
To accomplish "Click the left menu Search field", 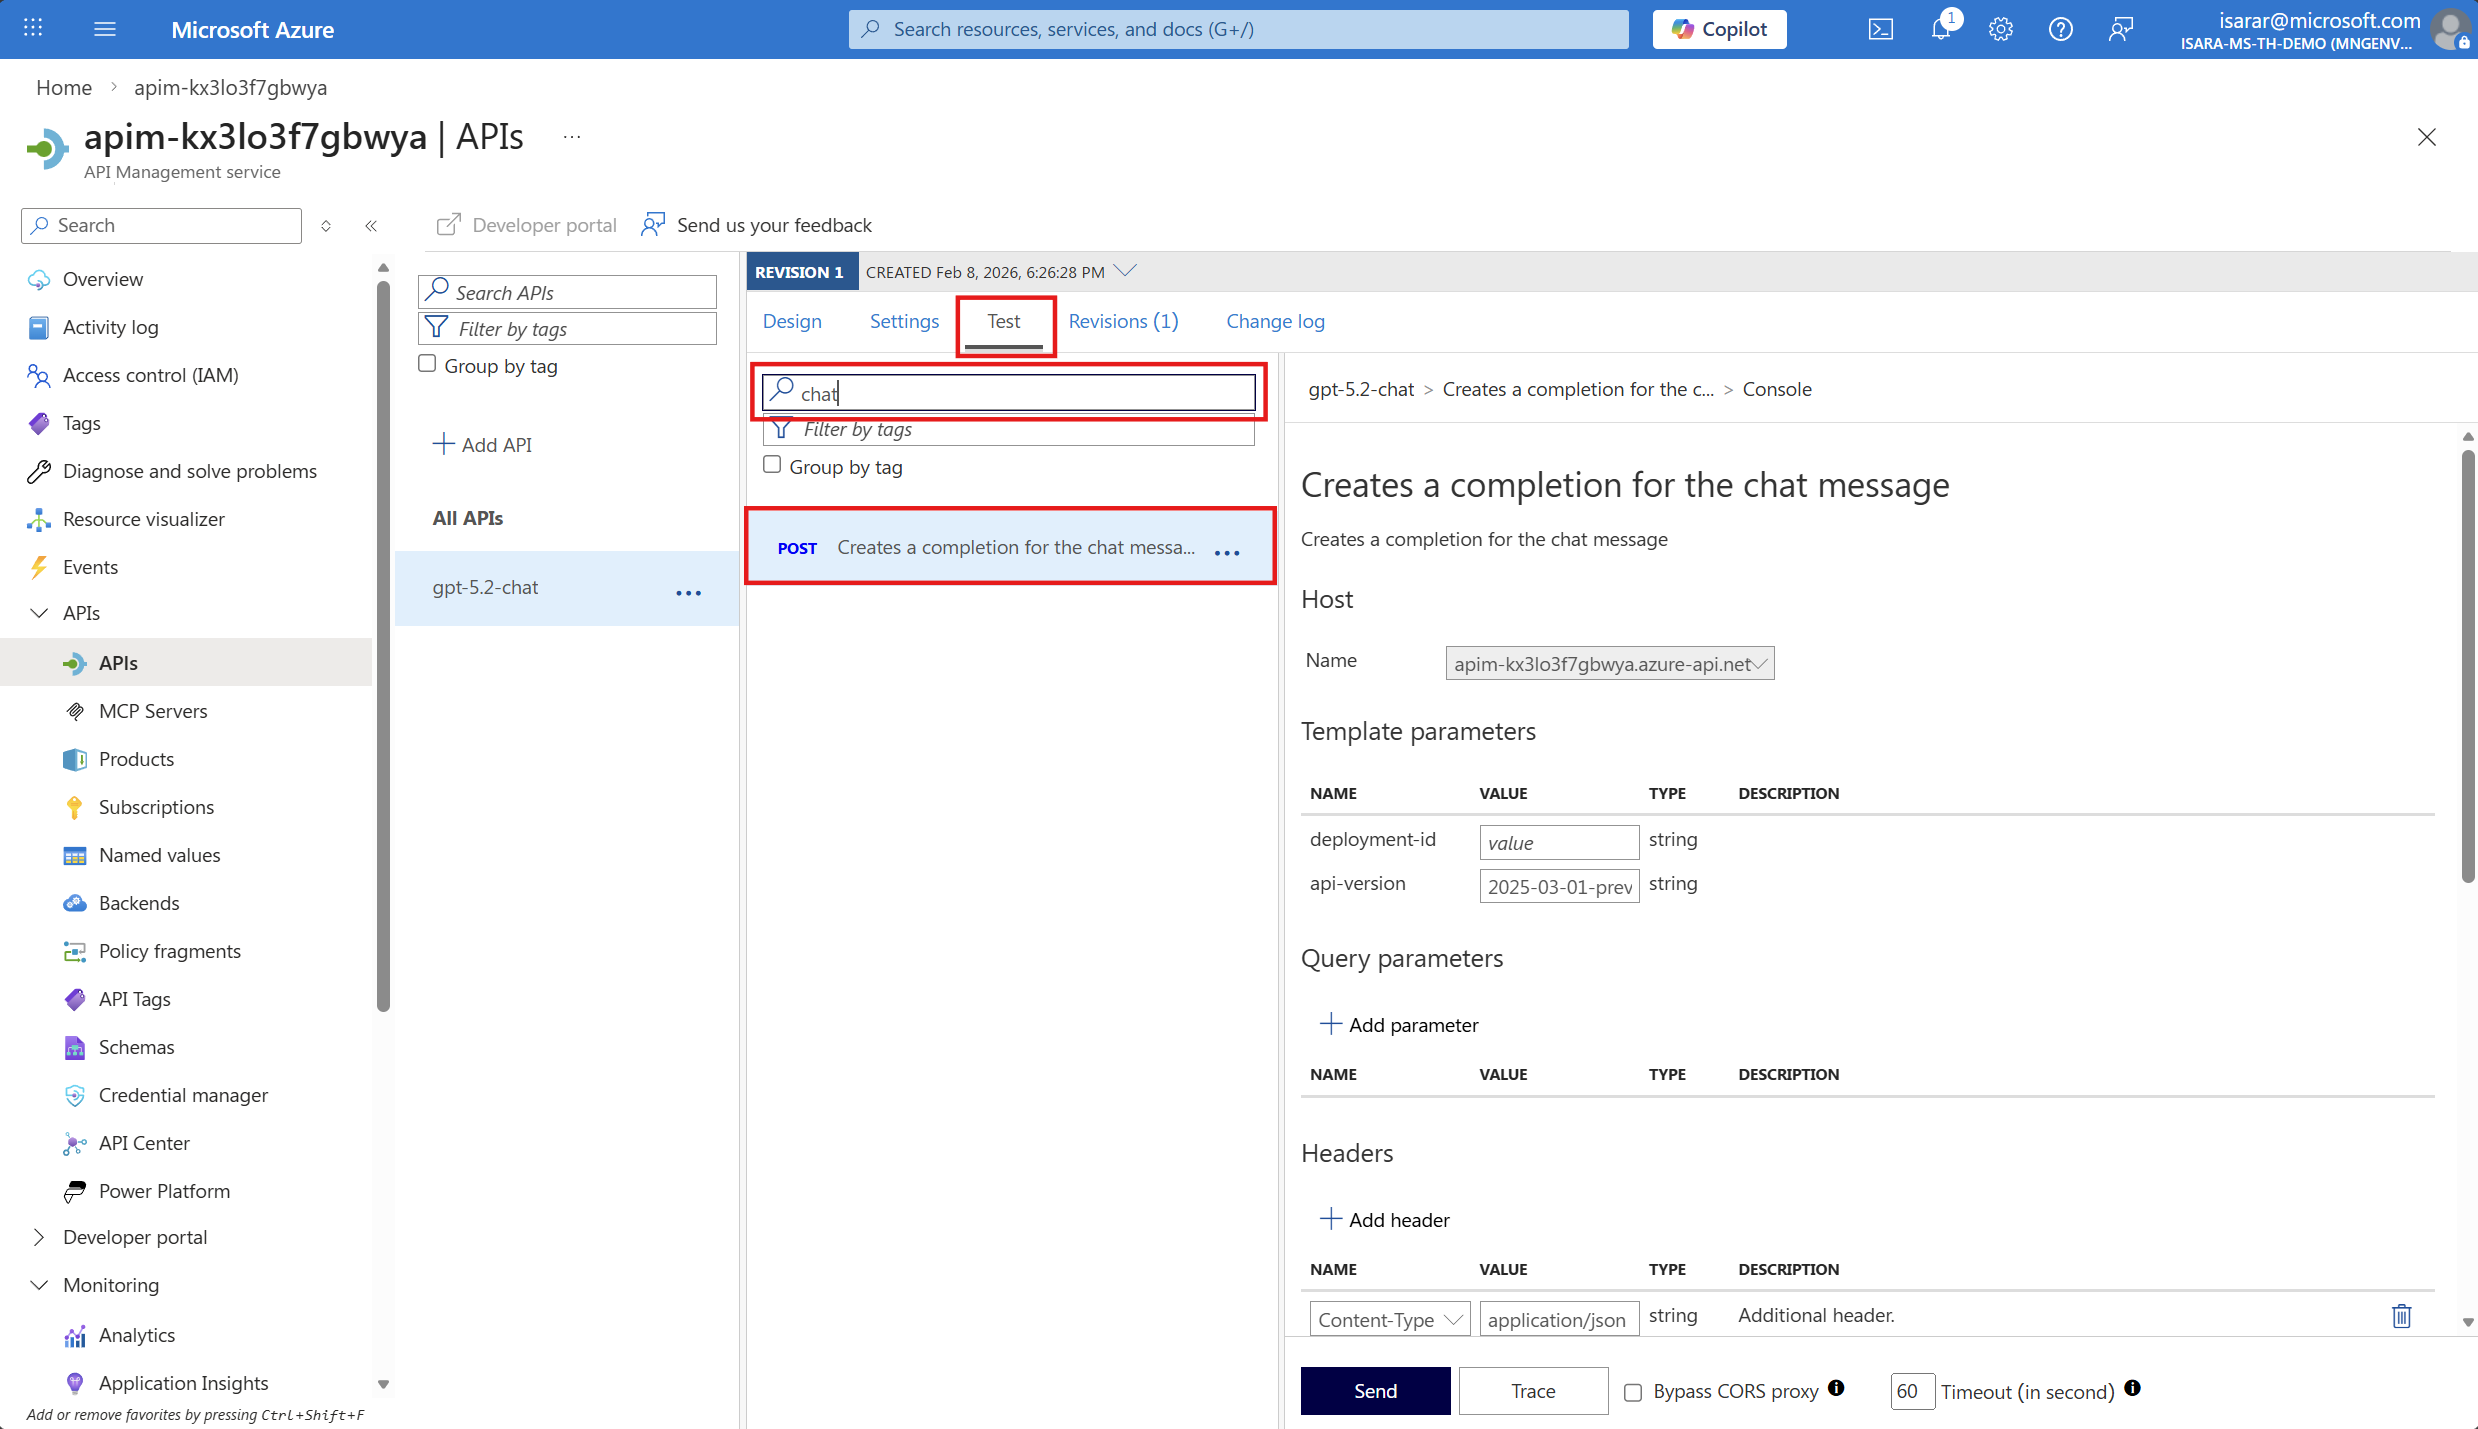I will click(x=161, y=225).
